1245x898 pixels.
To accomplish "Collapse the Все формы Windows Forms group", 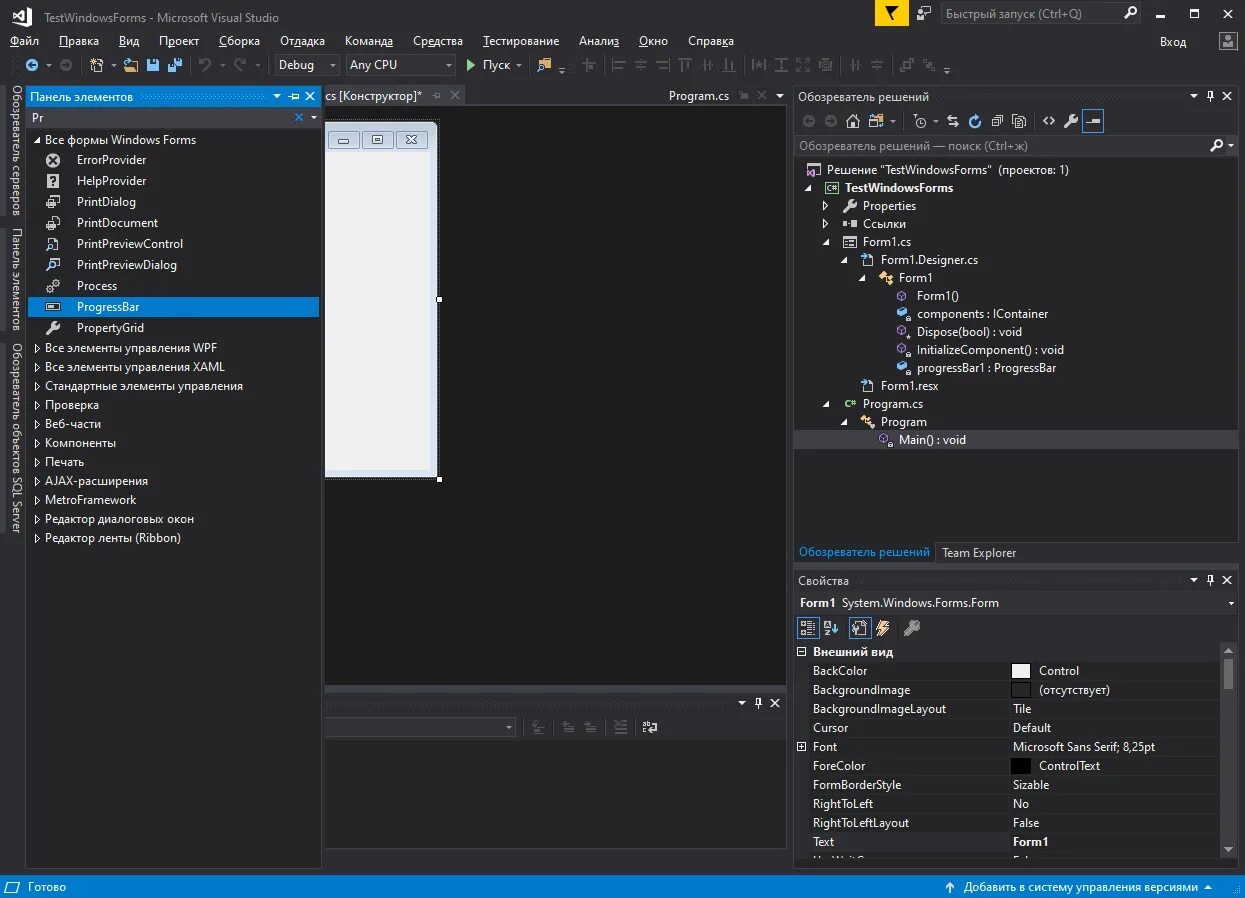I will coord(37,140).
